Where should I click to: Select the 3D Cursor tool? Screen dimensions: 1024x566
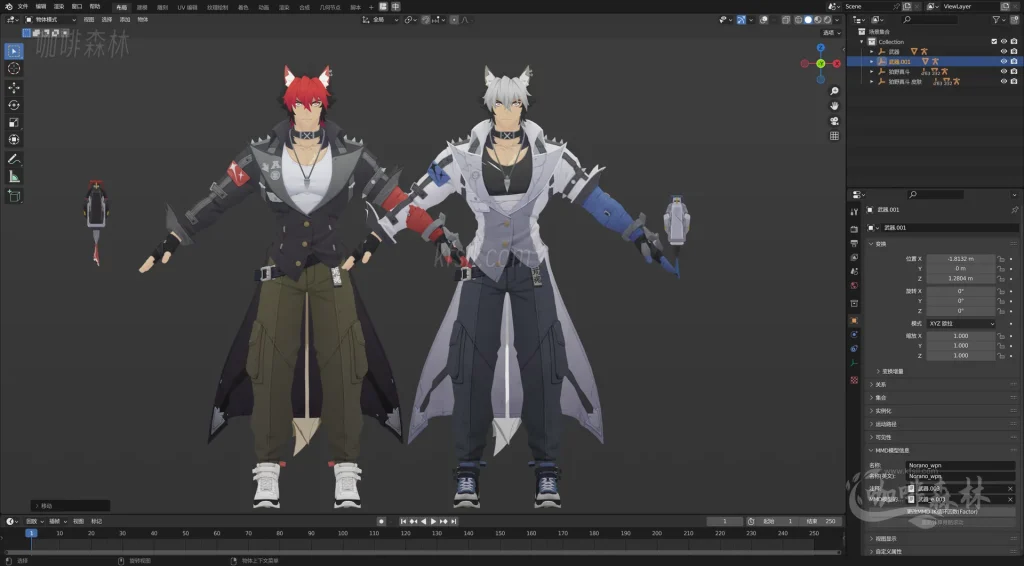(14, 69)
